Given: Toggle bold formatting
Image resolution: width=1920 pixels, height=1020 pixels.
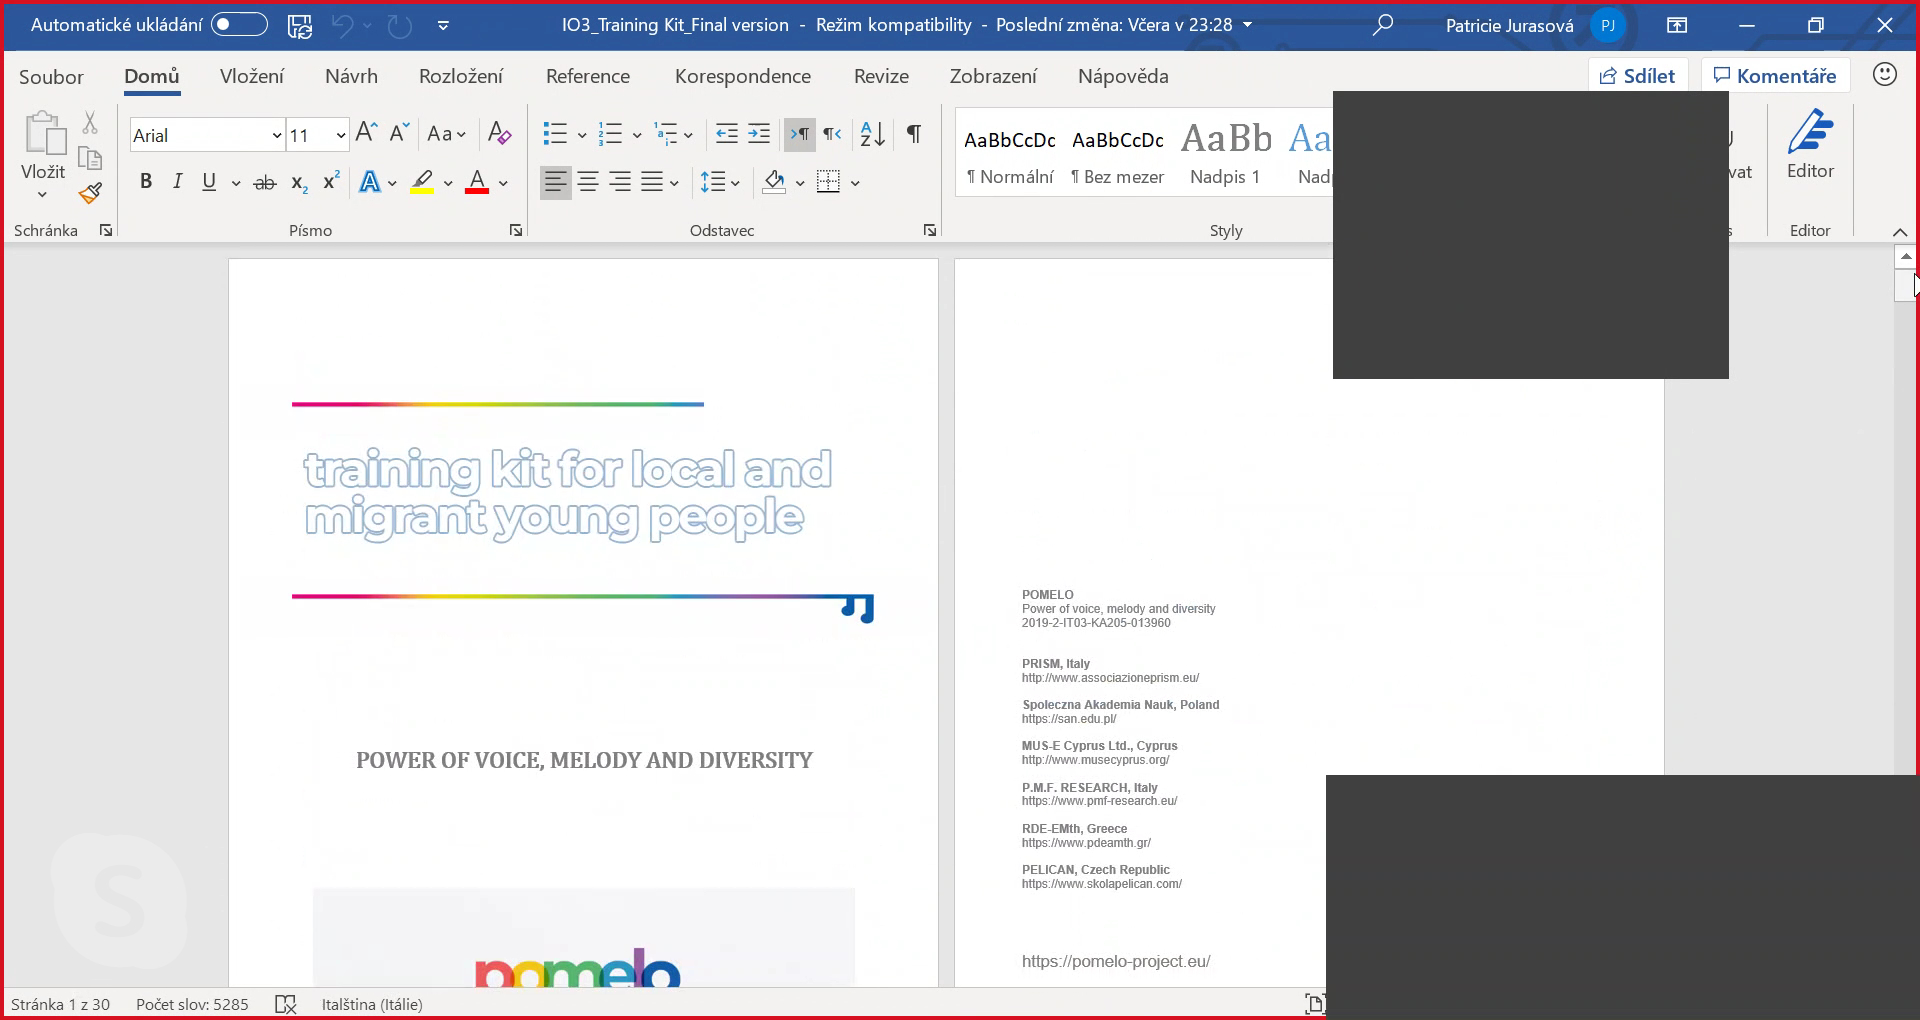Looking at the screenshot, I should pos(146,182).
